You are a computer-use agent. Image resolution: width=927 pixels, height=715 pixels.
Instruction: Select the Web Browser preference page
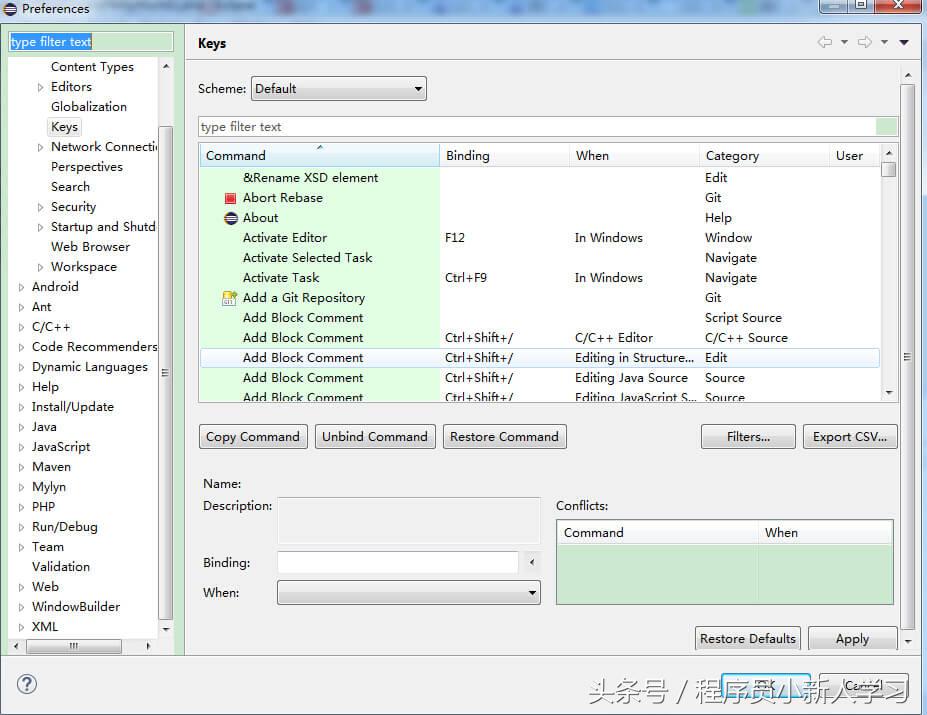[90, 246]
